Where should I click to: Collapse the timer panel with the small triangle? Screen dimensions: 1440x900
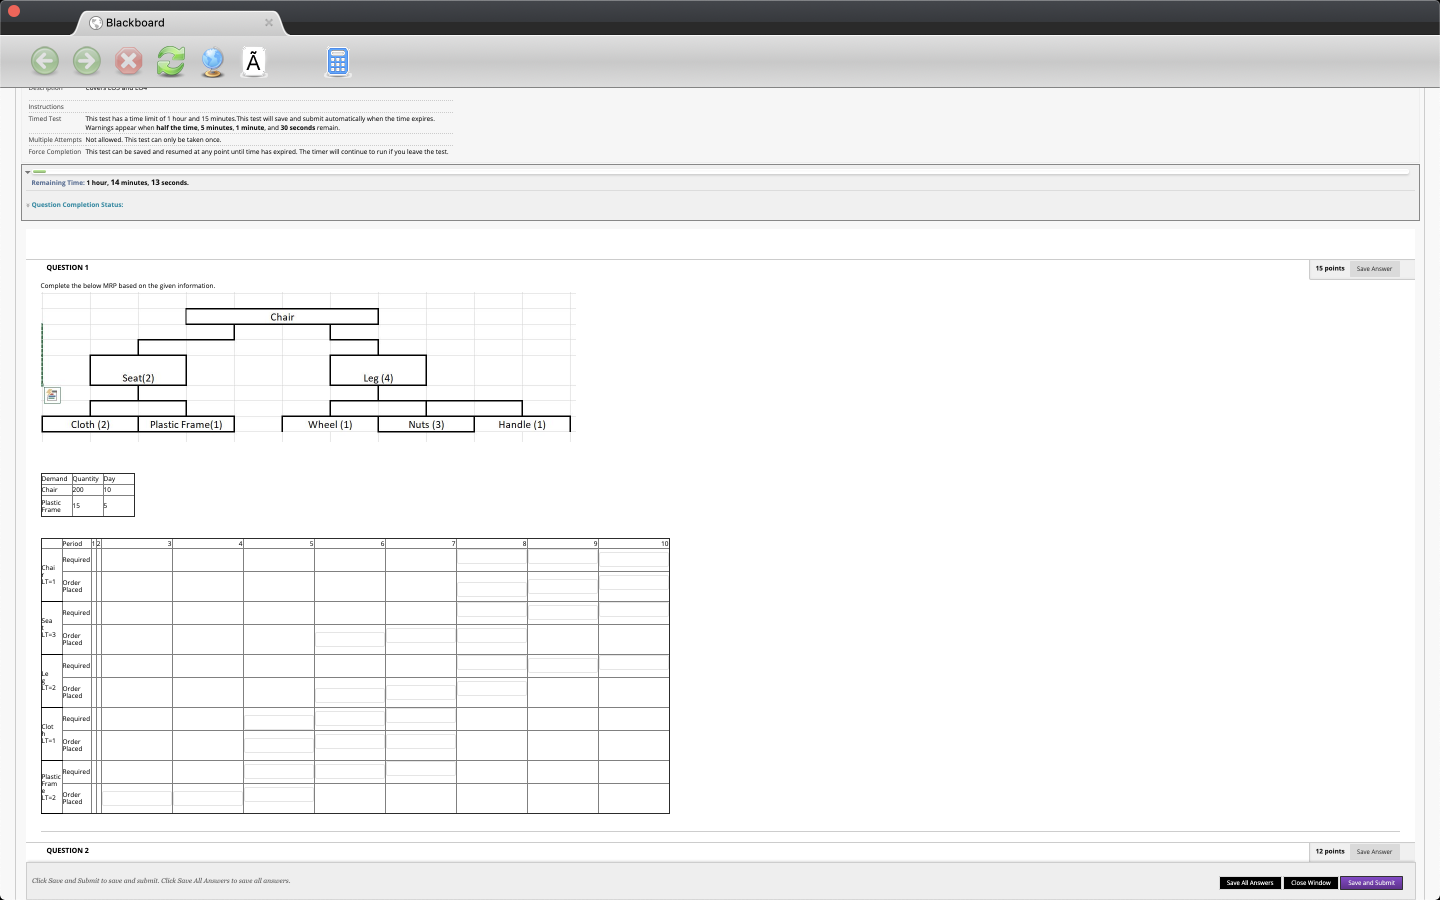28,172
